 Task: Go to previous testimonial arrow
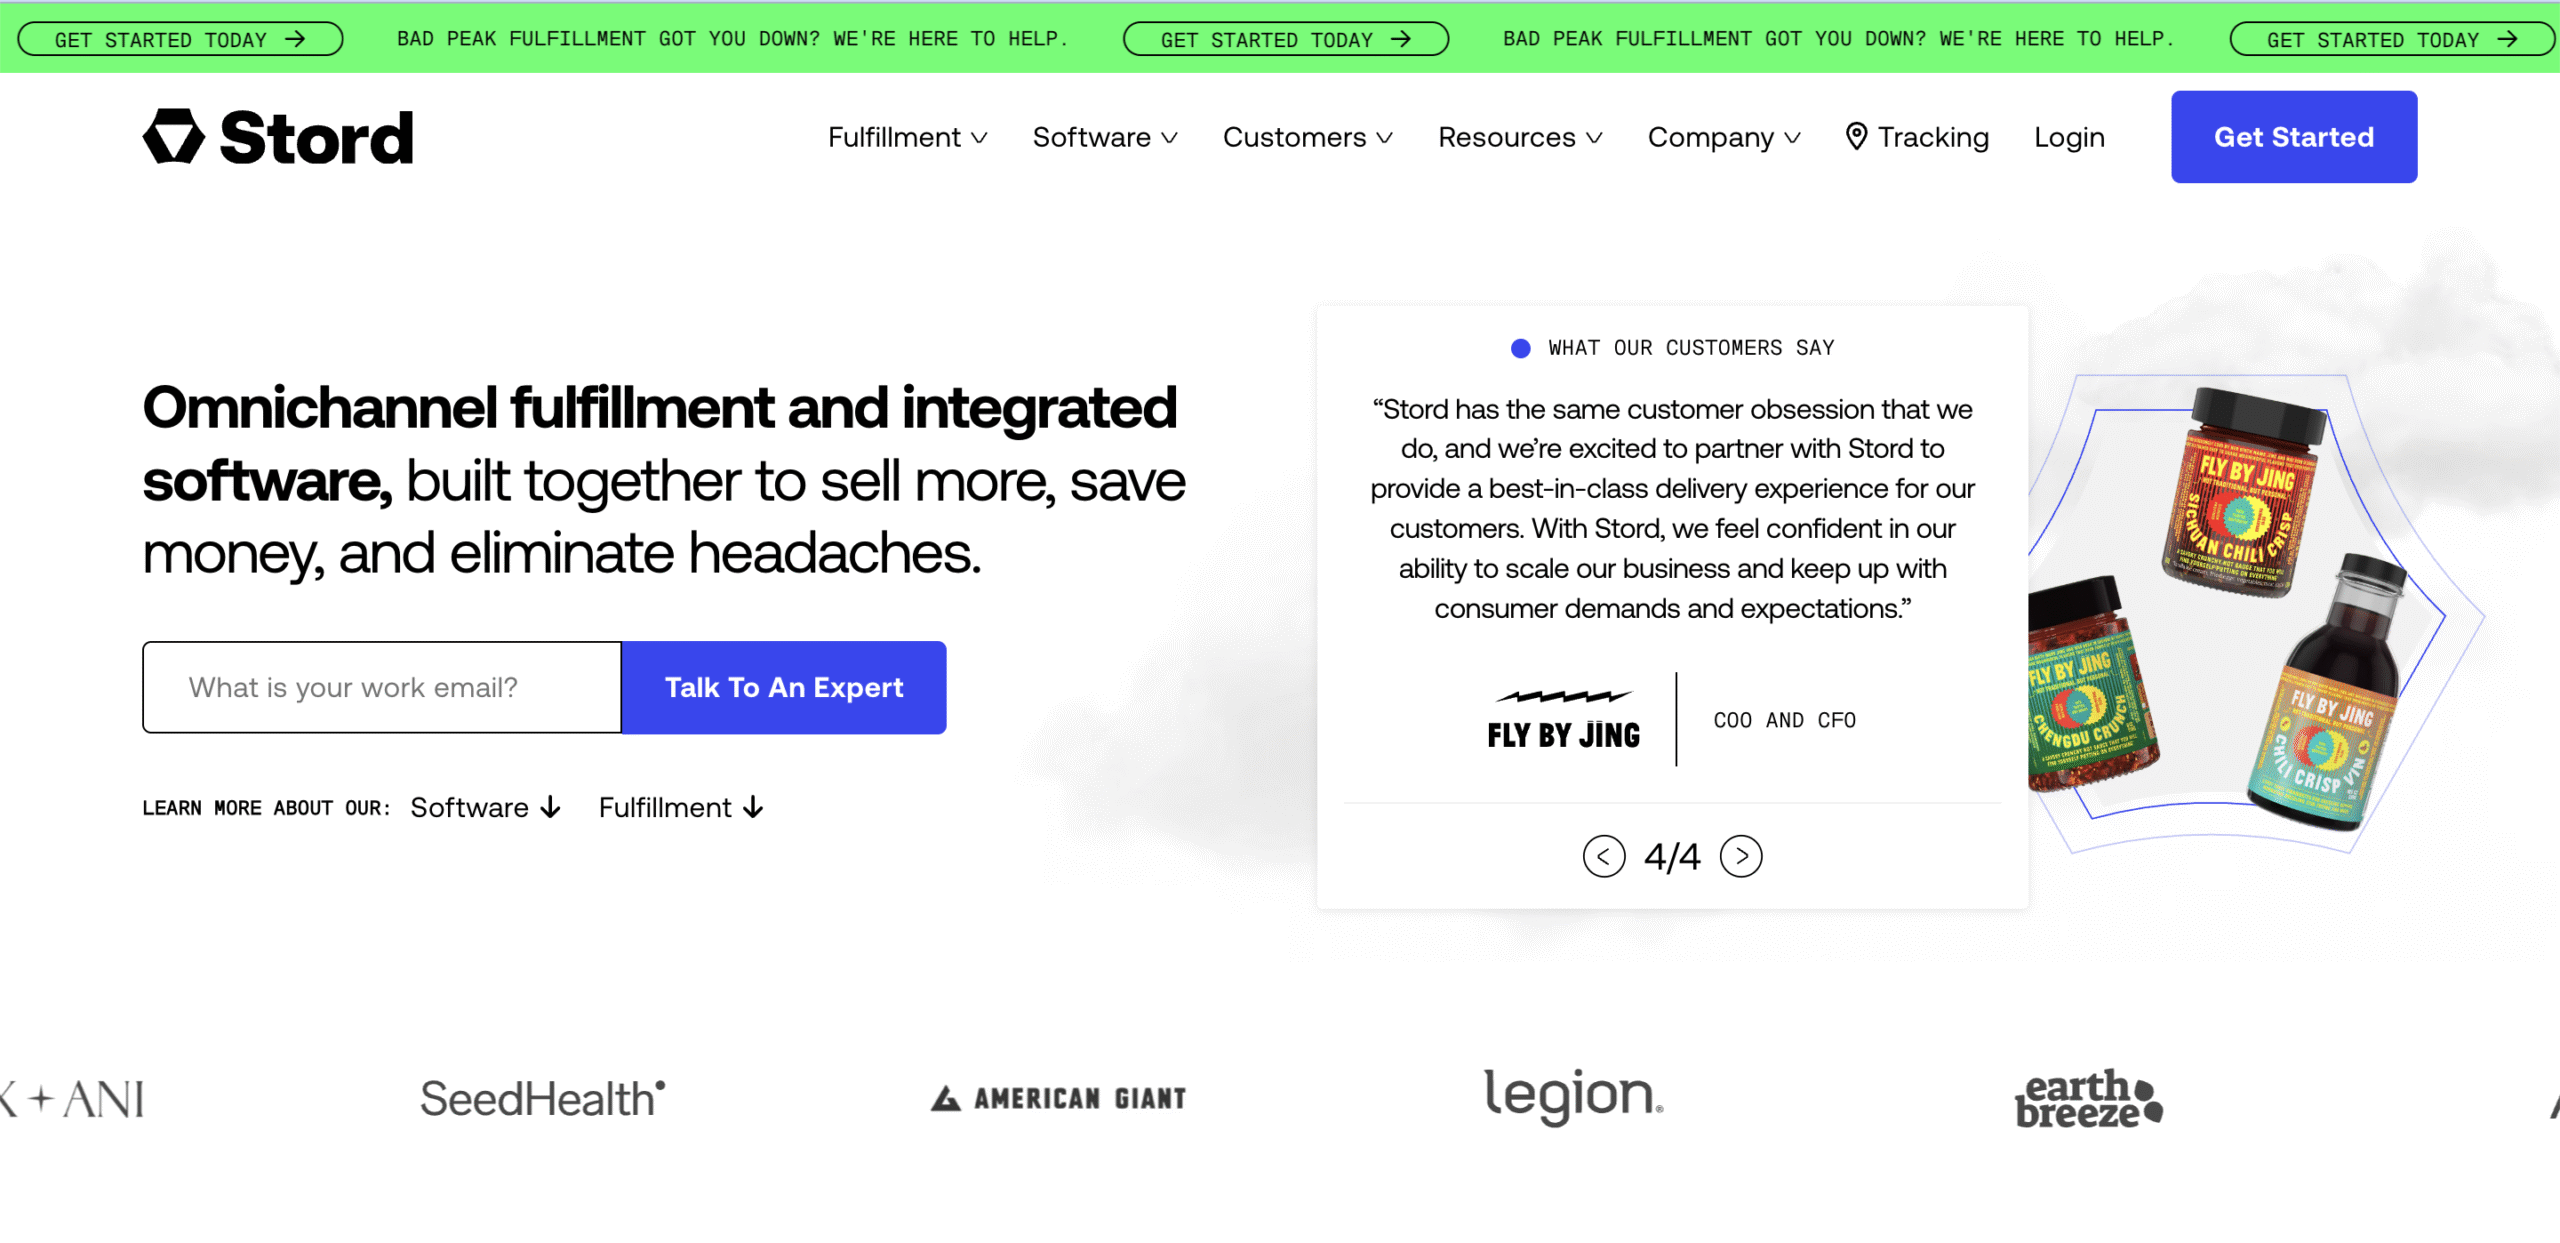click(1603, 857)
